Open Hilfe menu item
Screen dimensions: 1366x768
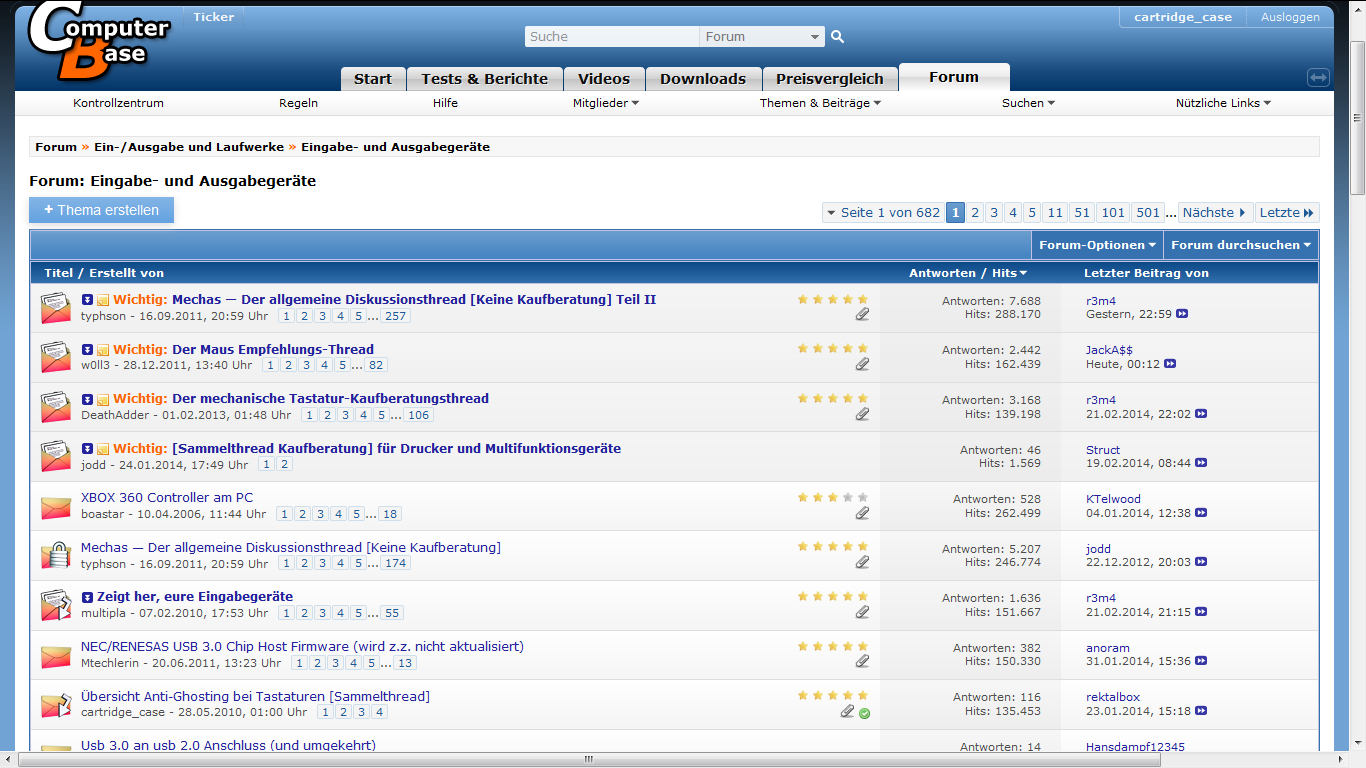446,103
